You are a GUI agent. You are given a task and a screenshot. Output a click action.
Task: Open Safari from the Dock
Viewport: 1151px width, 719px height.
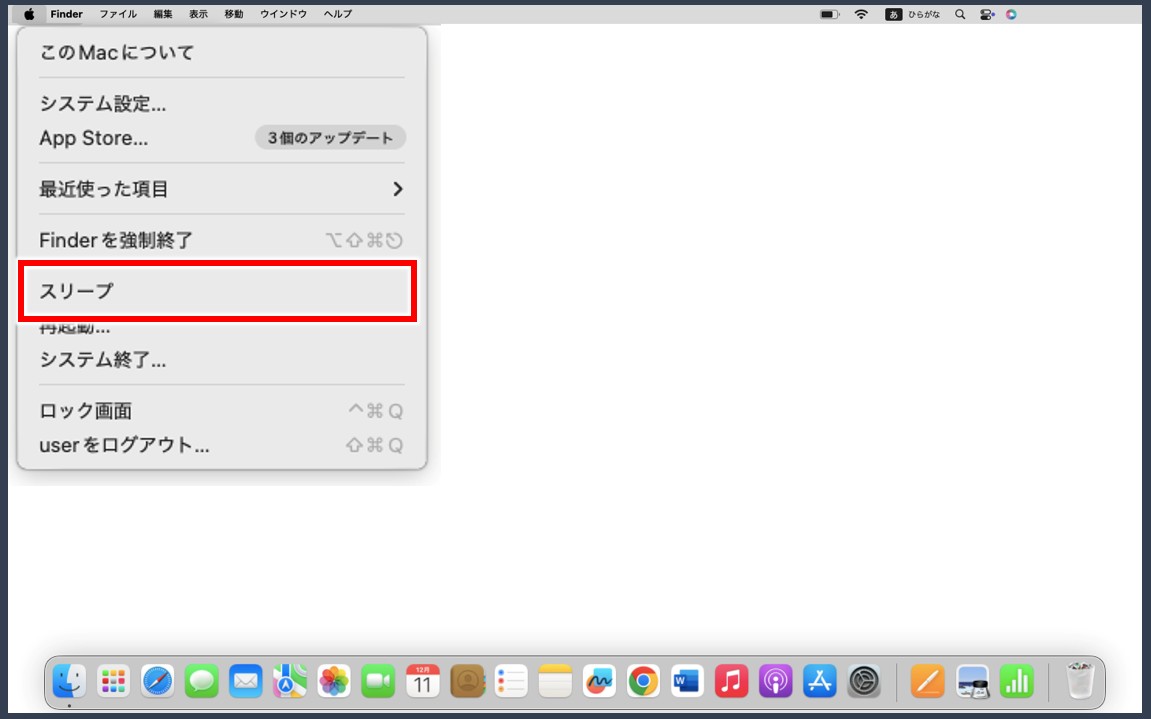pos(157,682)
